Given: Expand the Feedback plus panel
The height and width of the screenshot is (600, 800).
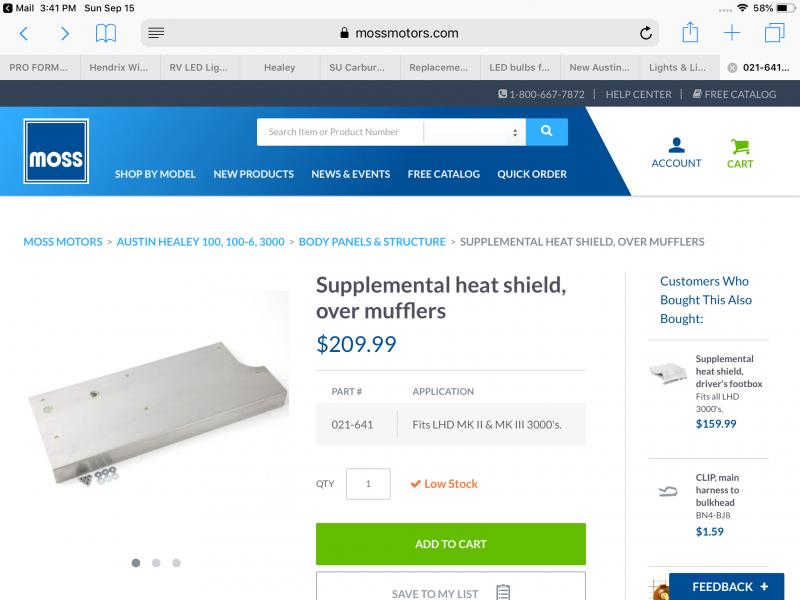Looking at the screenshot, I should (727, 586).
